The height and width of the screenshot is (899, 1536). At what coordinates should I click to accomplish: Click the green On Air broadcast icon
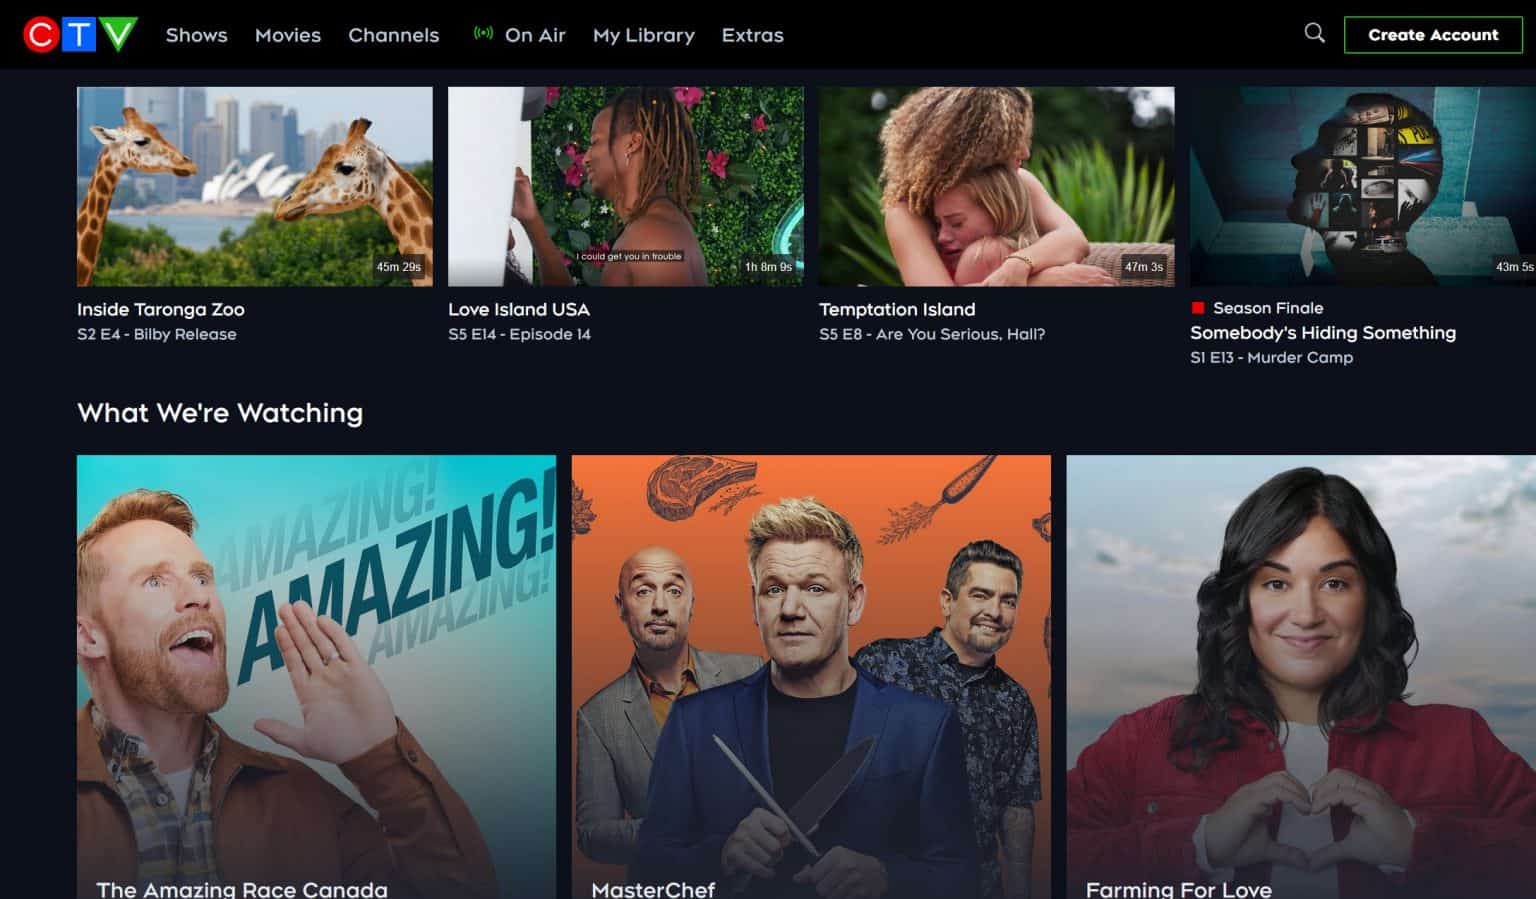[x=483, y=34]
